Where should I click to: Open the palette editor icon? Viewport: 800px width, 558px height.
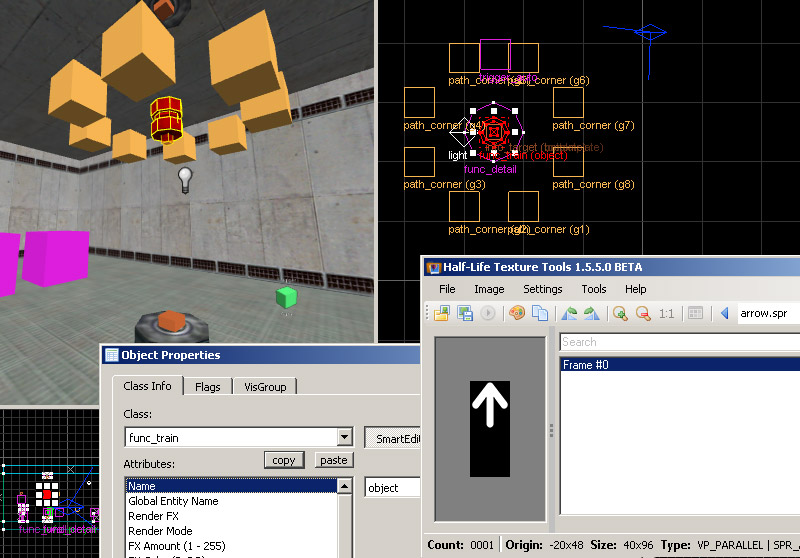click(x=517, y=313)
